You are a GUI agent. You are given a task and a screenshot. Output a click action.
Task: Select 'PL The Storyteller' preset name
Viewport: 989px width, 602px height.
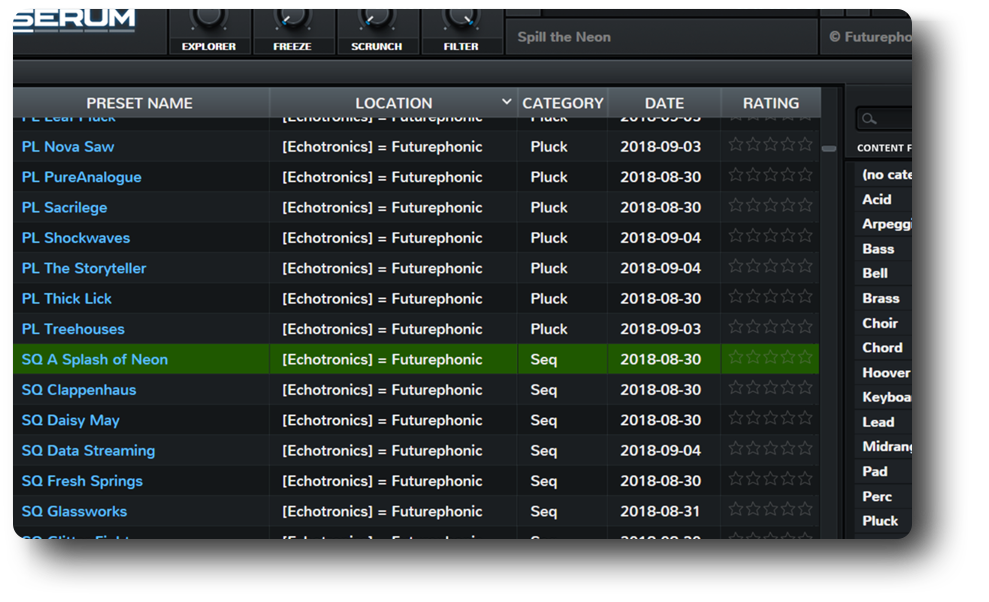click(84, 268)
